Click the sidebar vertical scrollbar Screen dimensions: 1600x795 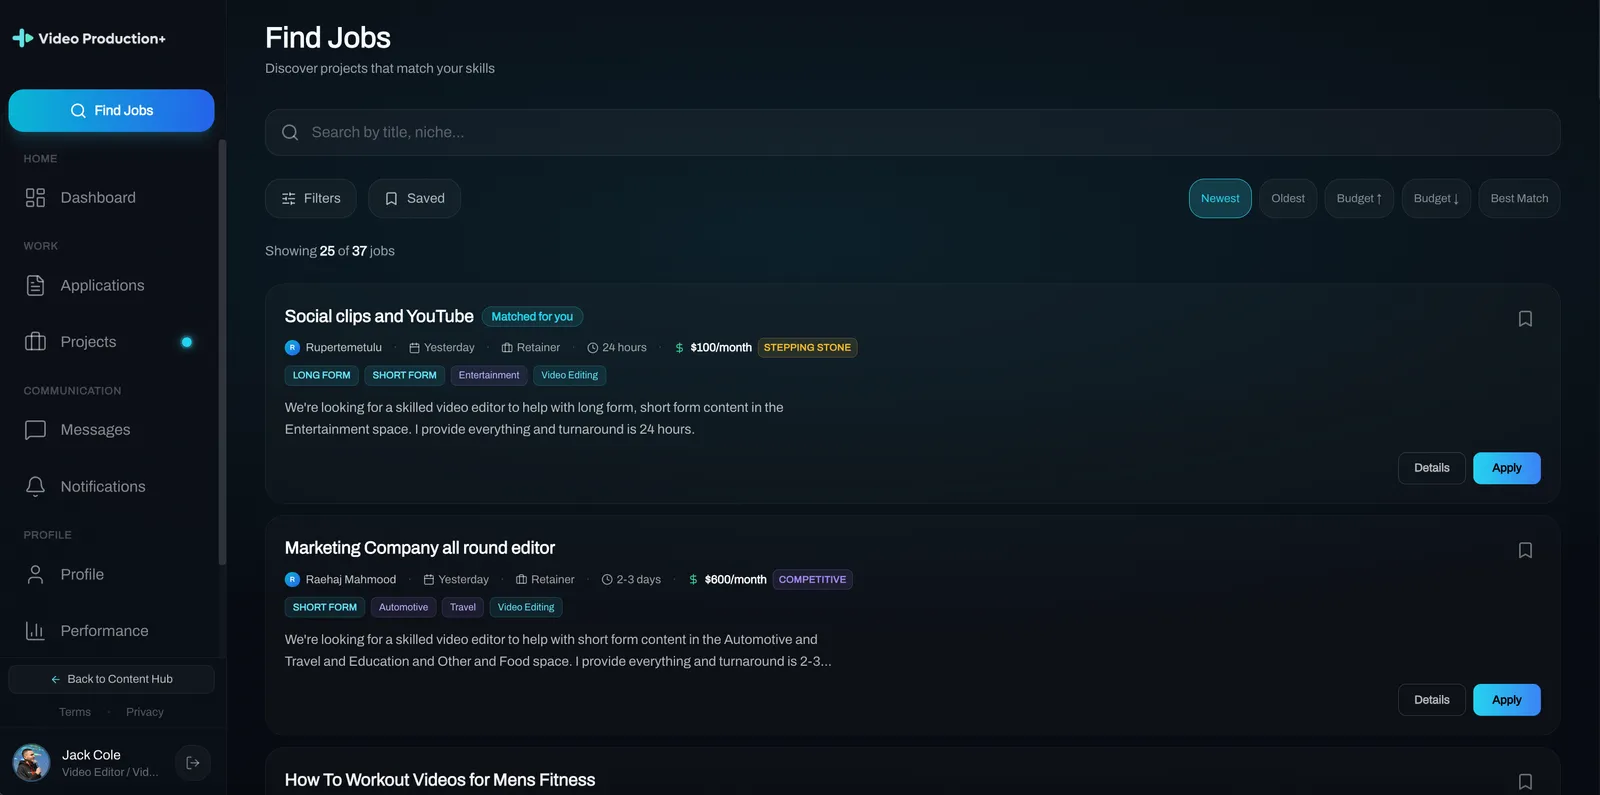coord(222,352)
